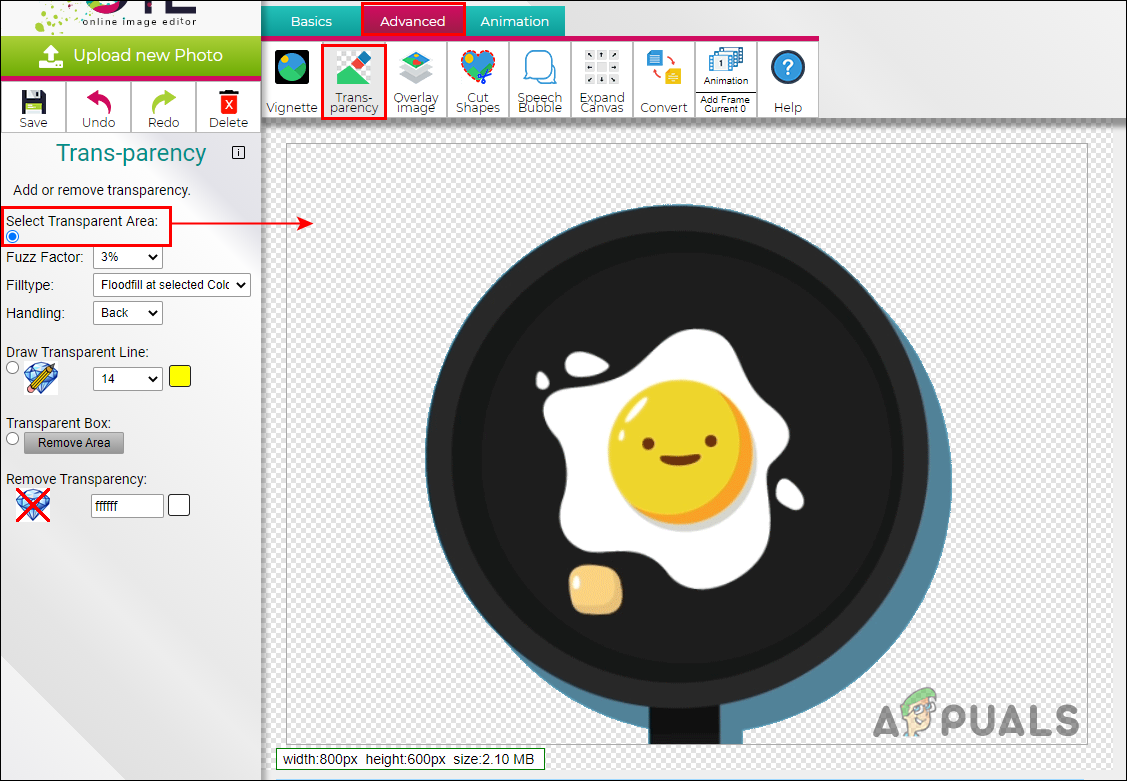The height and width of the screenshot is (781, 1127).
Task: Select the Transparent Box radio button
Action: pos(13,438)
